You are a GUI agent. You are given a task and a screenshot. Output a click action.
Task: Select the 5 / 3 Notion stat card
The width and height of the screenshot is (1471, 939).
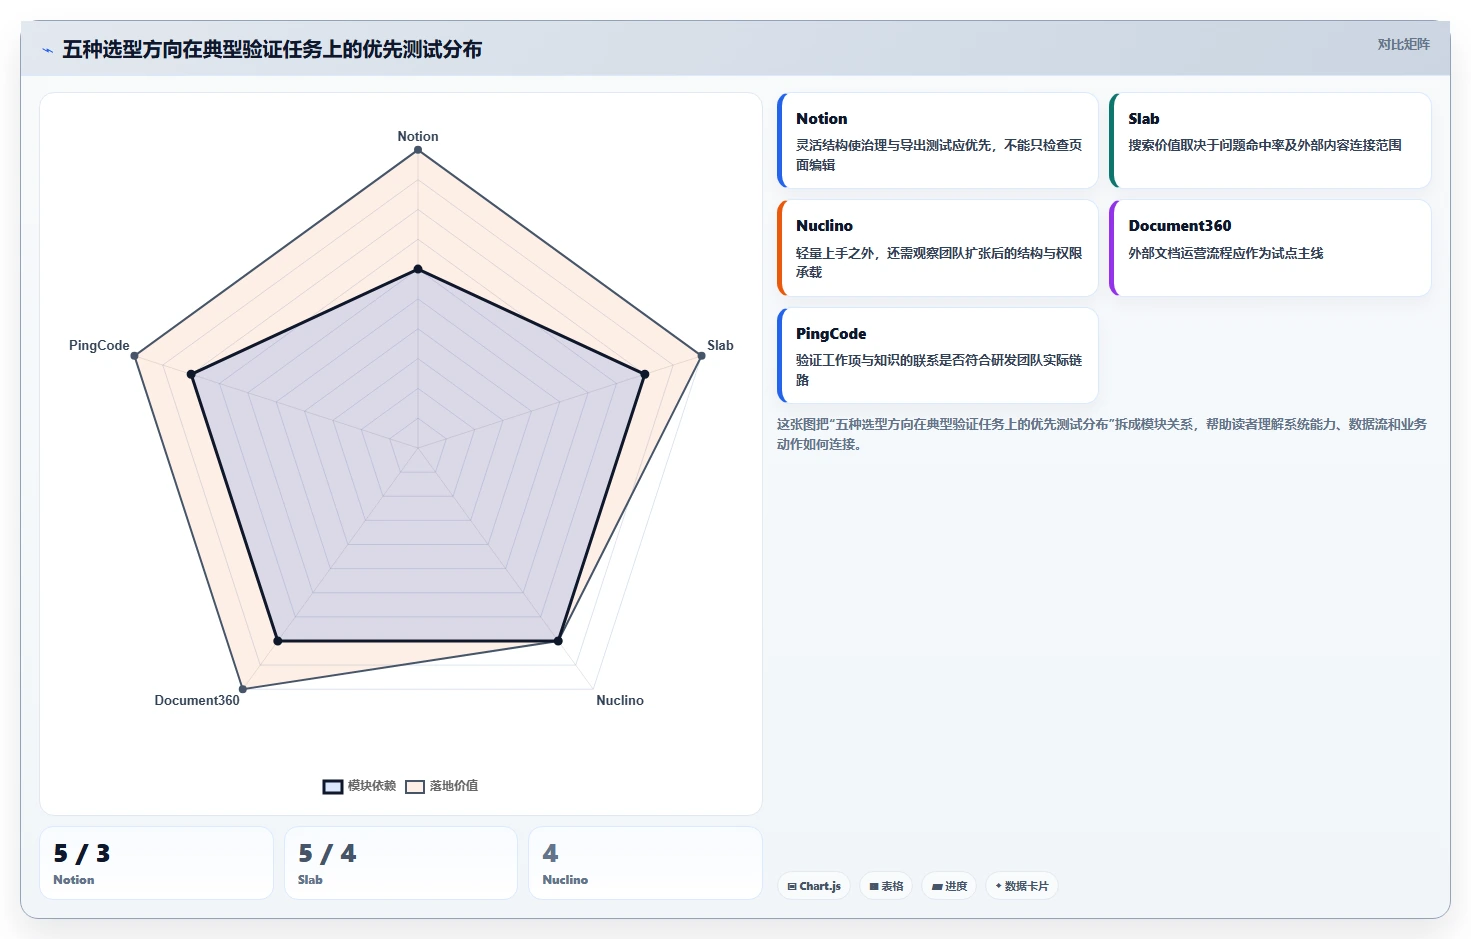[x=156, y=863]
